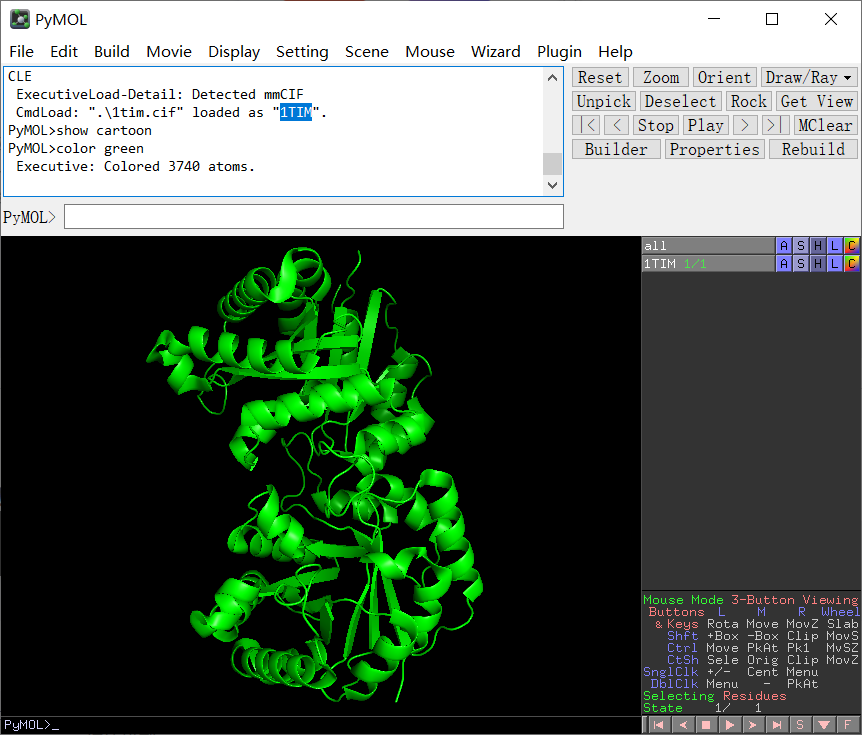The height and width of the screenshot is (735, 862).
Task: Open Hide menu for 'all' object
Action: (818, 246)
